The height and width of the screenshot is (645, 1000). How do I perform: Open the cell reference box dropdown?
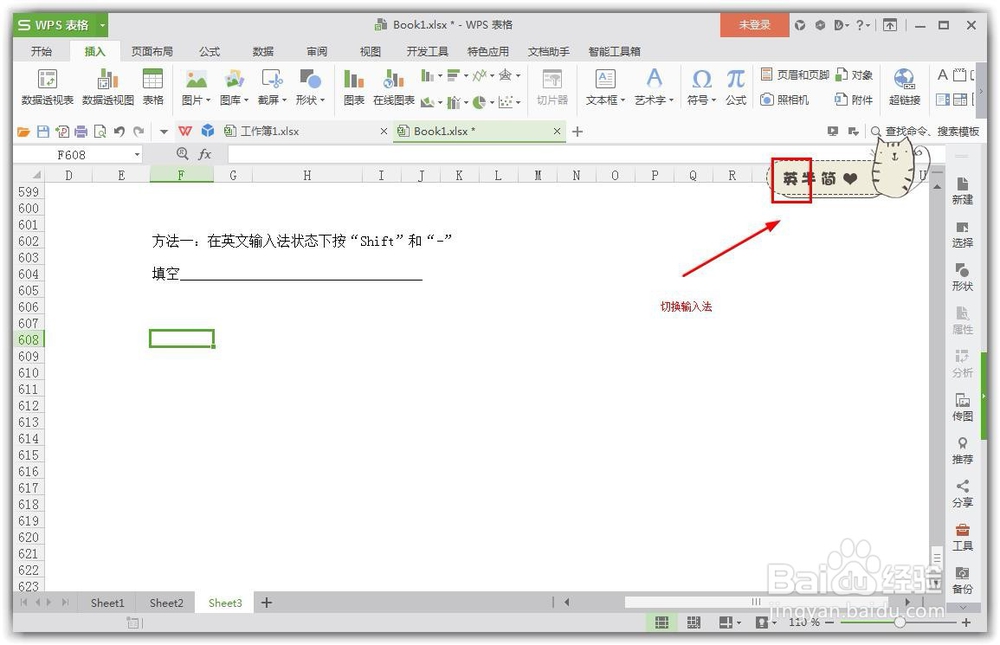[x=139, y=154]
